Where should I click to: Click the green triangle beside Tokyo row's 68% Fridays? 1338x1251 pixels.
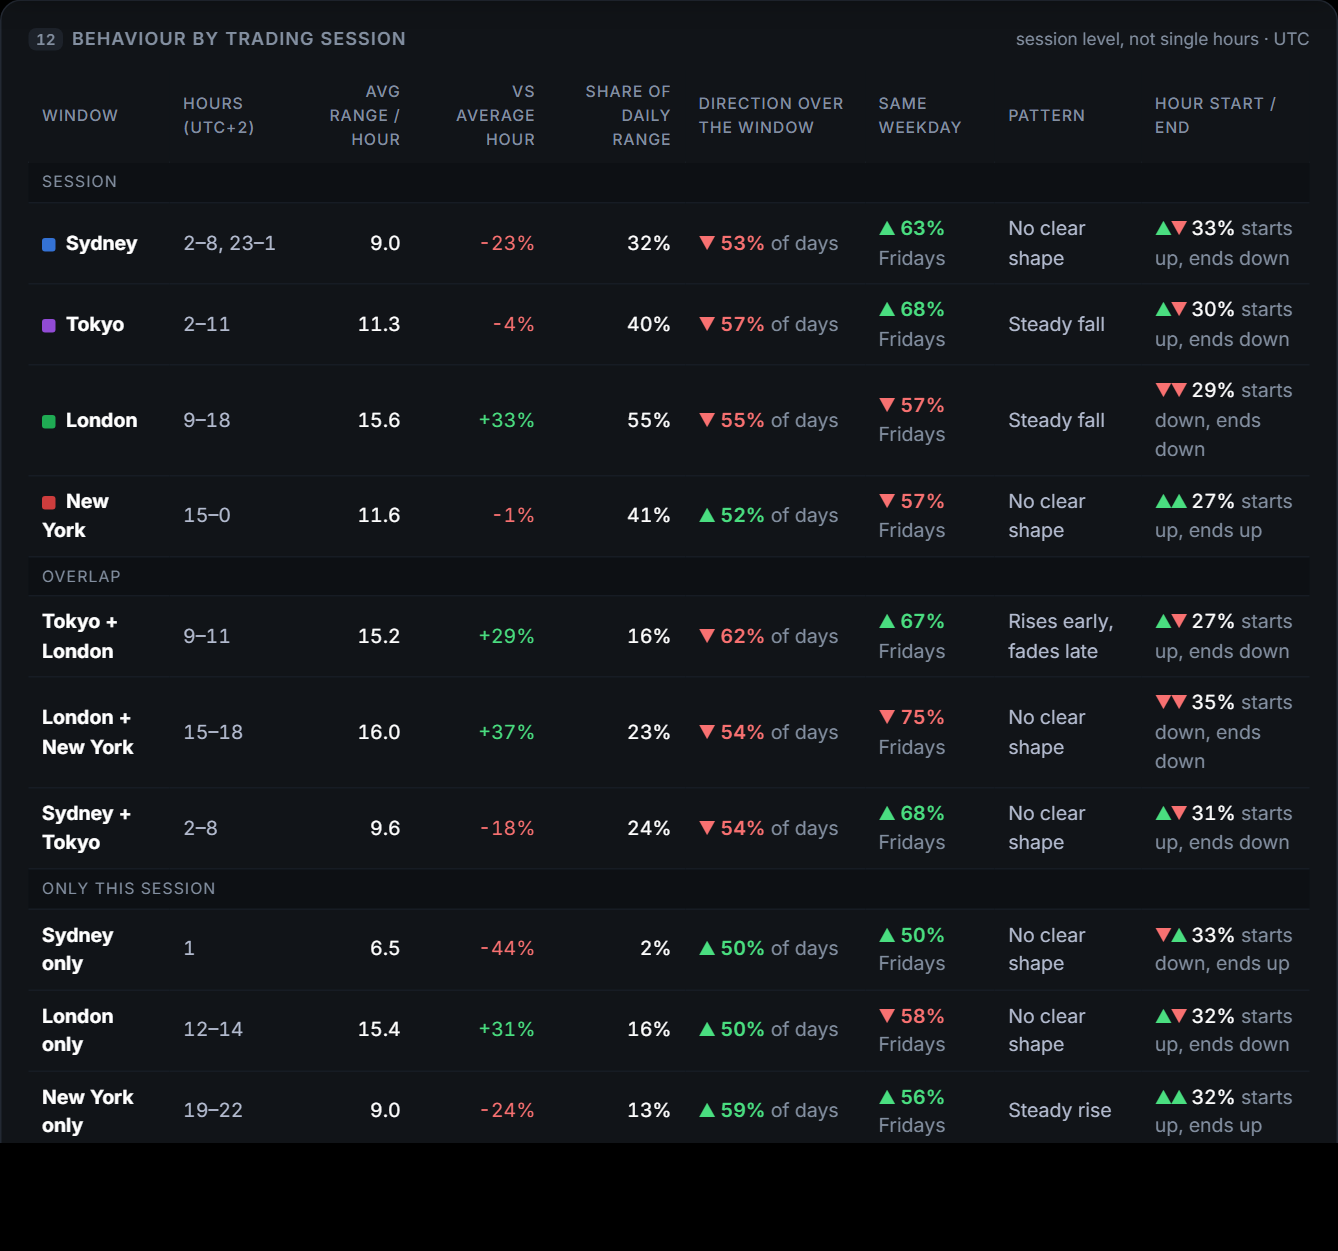point(887,309)
